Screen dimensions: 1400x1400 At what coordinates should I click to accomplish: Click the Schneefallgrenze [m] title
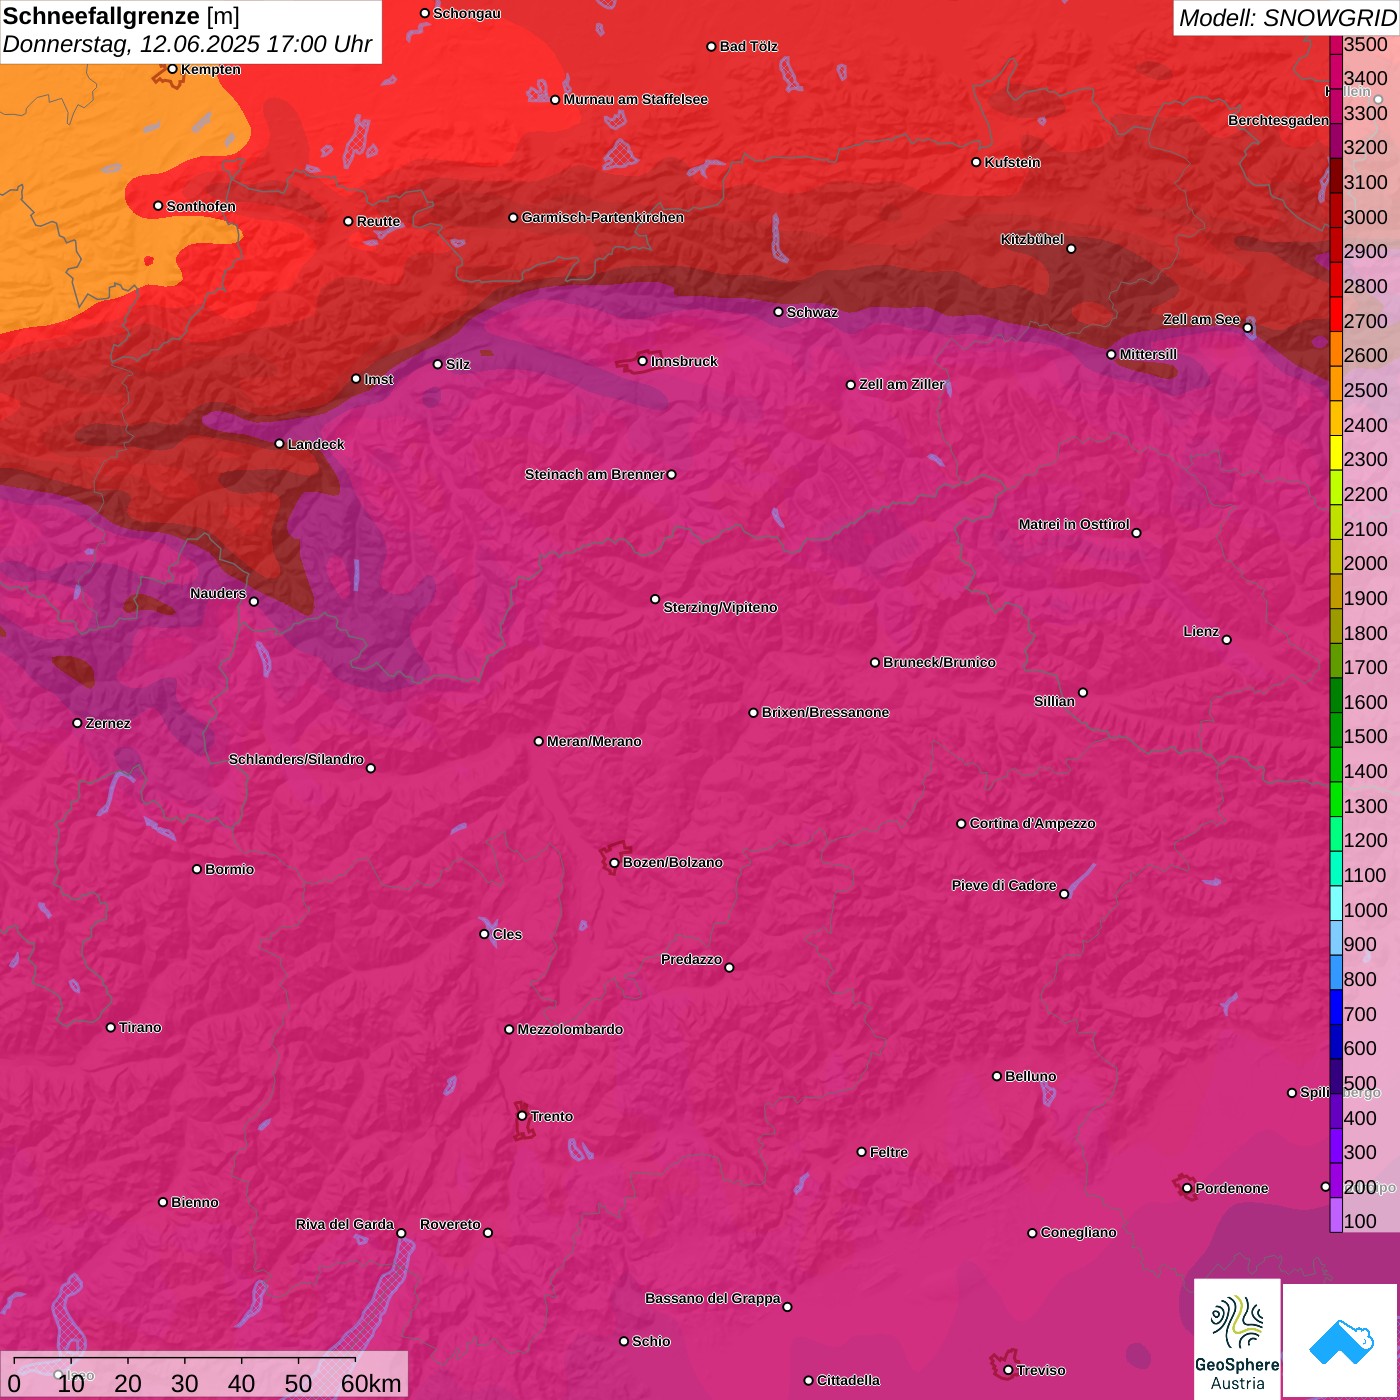[x=121, y=17]
